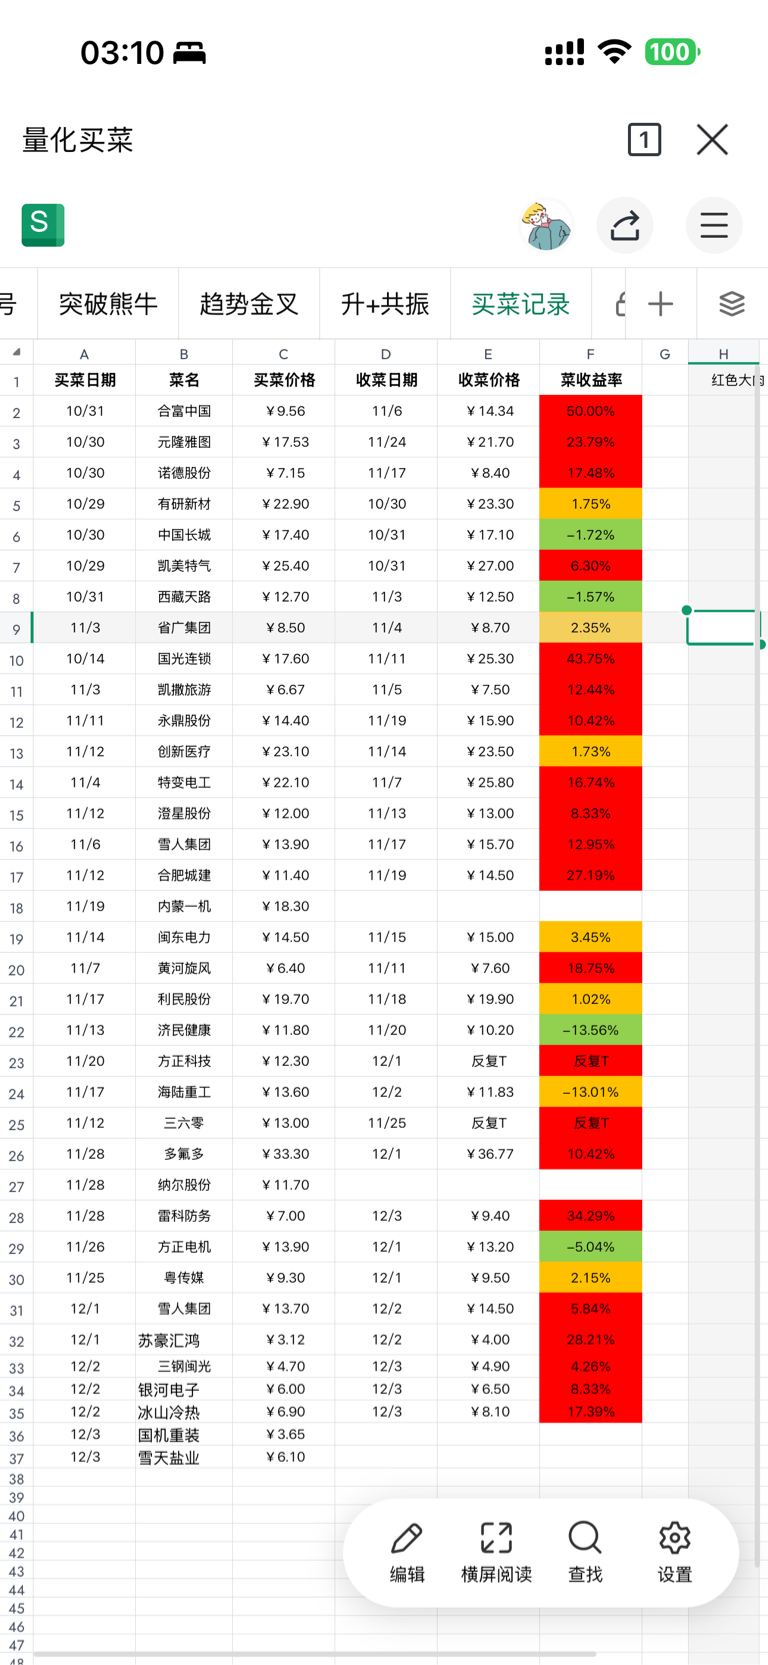
Task: Click the 菜收益率 header cell
Action: (x=590, y=380)
